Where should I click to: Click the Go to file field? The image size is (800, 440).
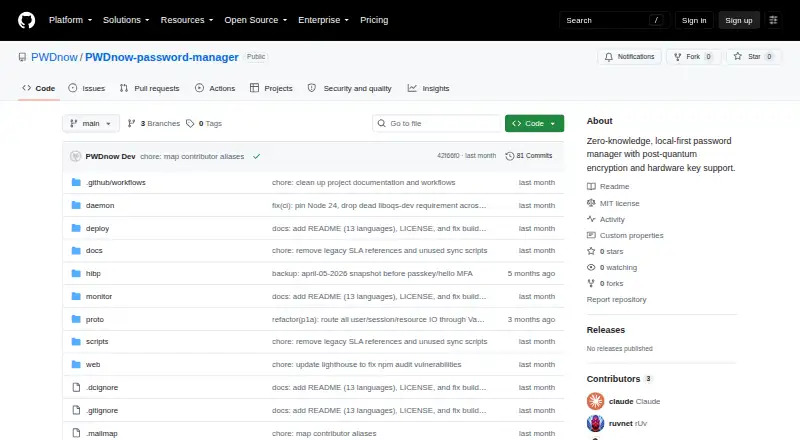click(437, 124)
